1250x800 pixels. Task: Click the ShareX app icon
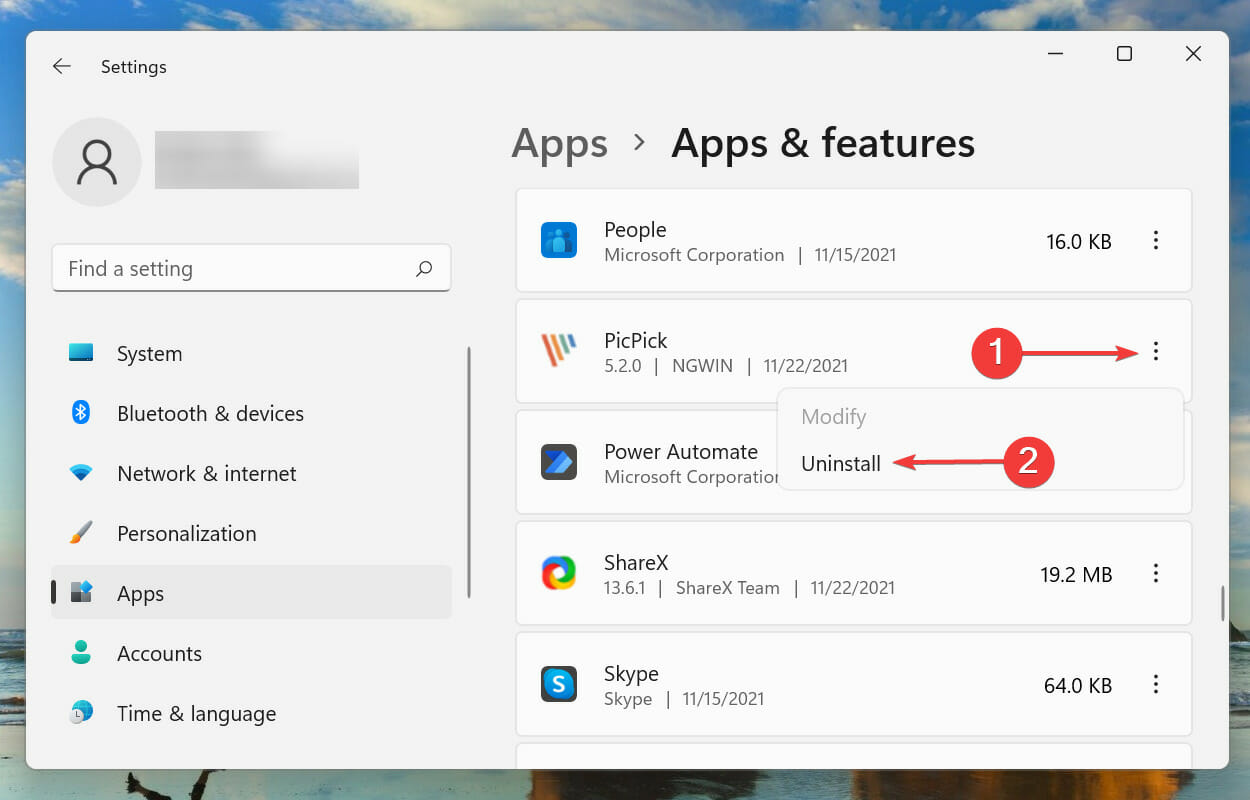pyautogui.click(x=559, y=573)
